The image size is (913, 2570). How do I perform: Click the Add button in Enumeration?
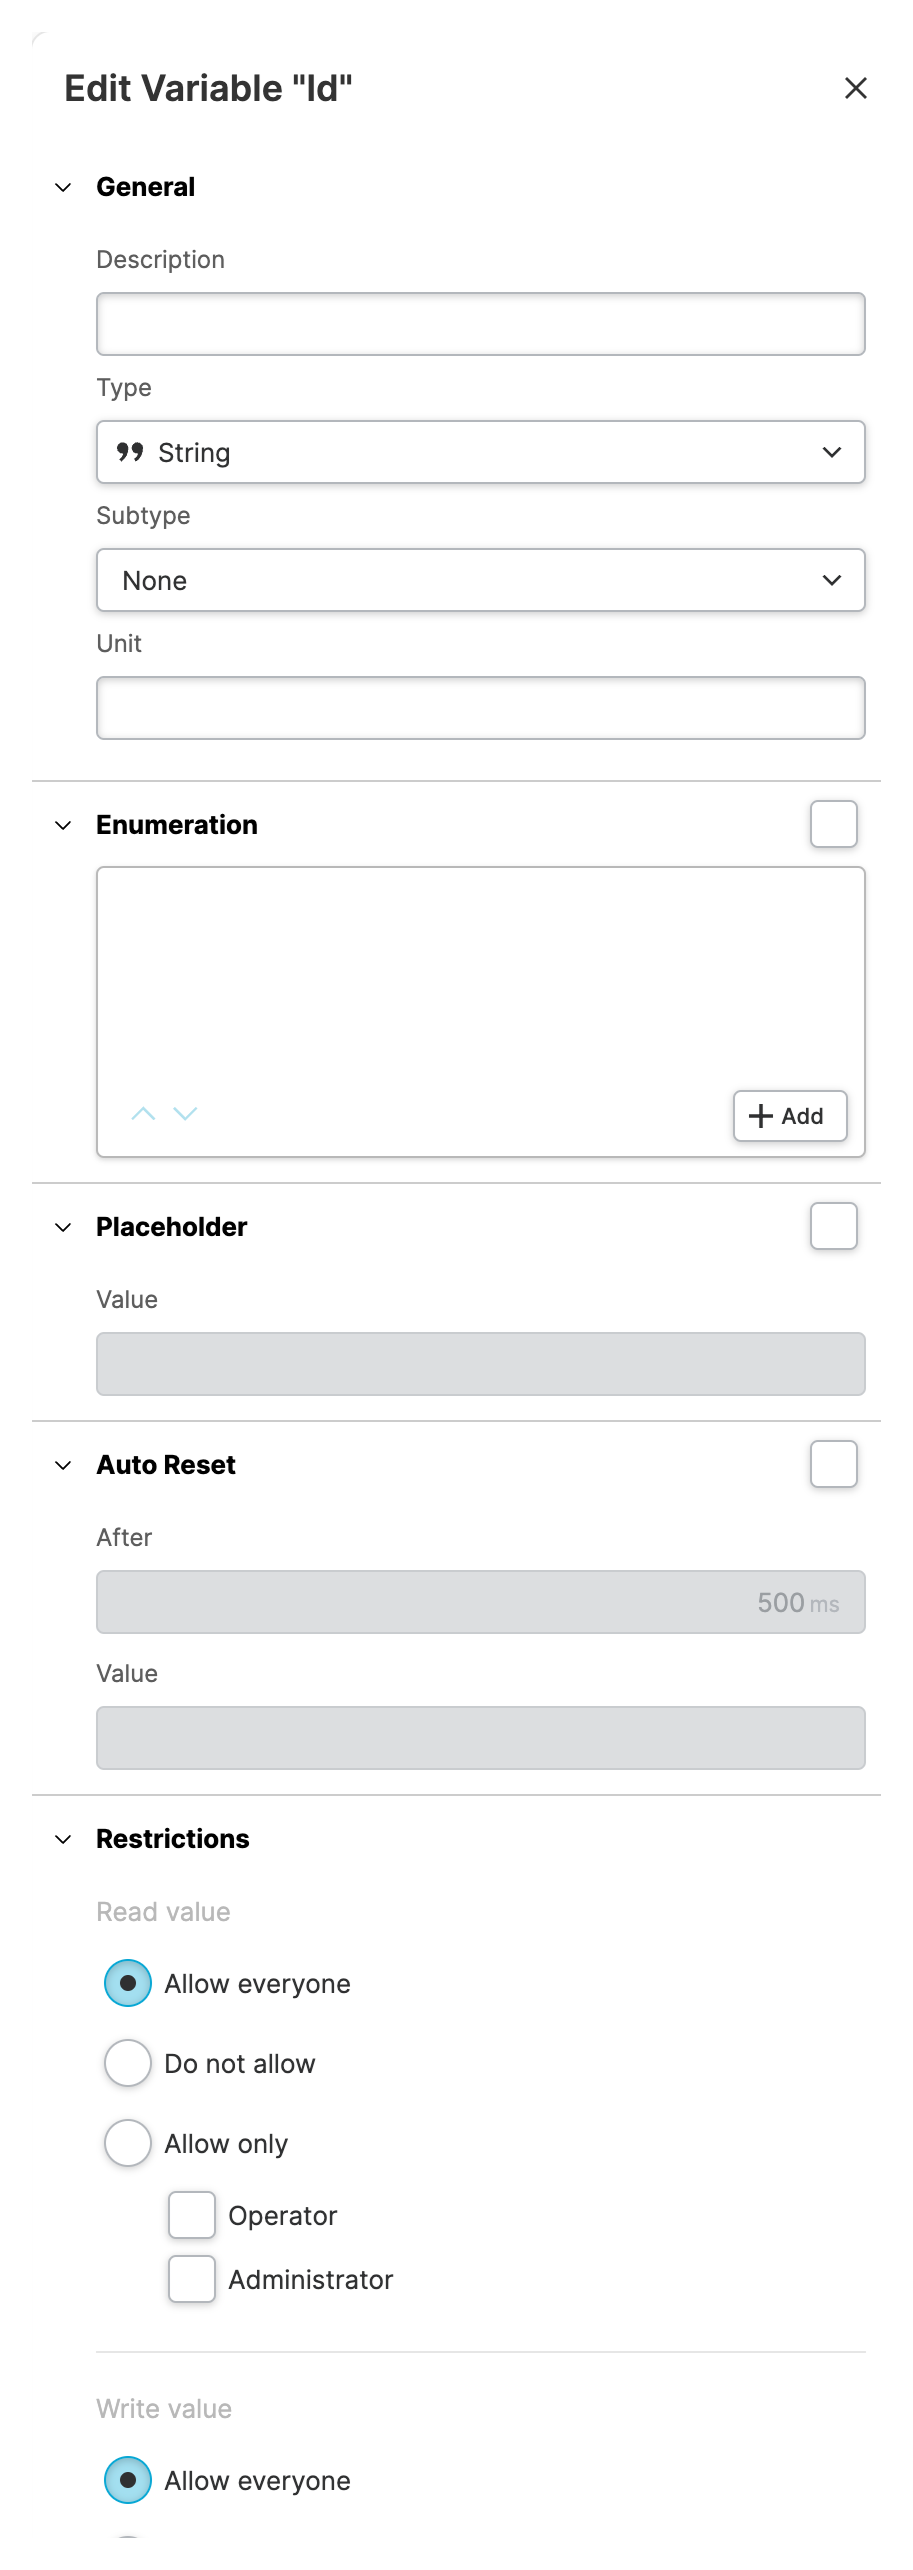click(x=789, y=1116)
